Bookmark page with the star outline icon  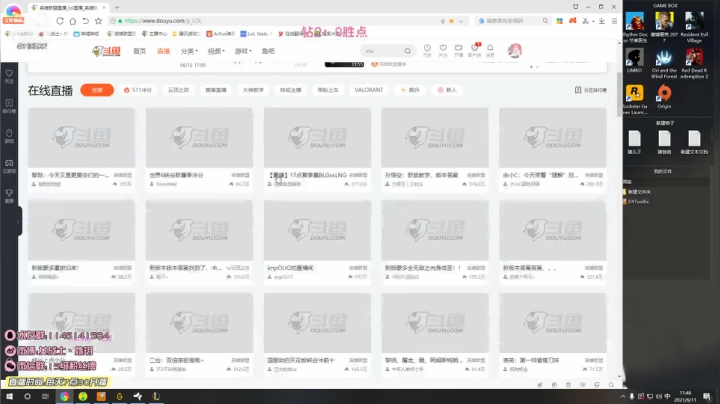click(x=98, y=21)
